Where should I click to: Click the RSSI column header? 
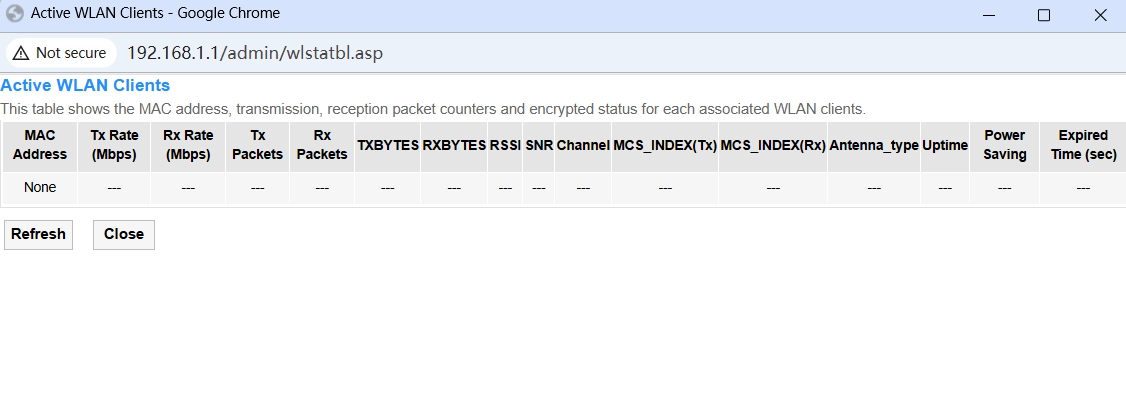coord(505,146)
